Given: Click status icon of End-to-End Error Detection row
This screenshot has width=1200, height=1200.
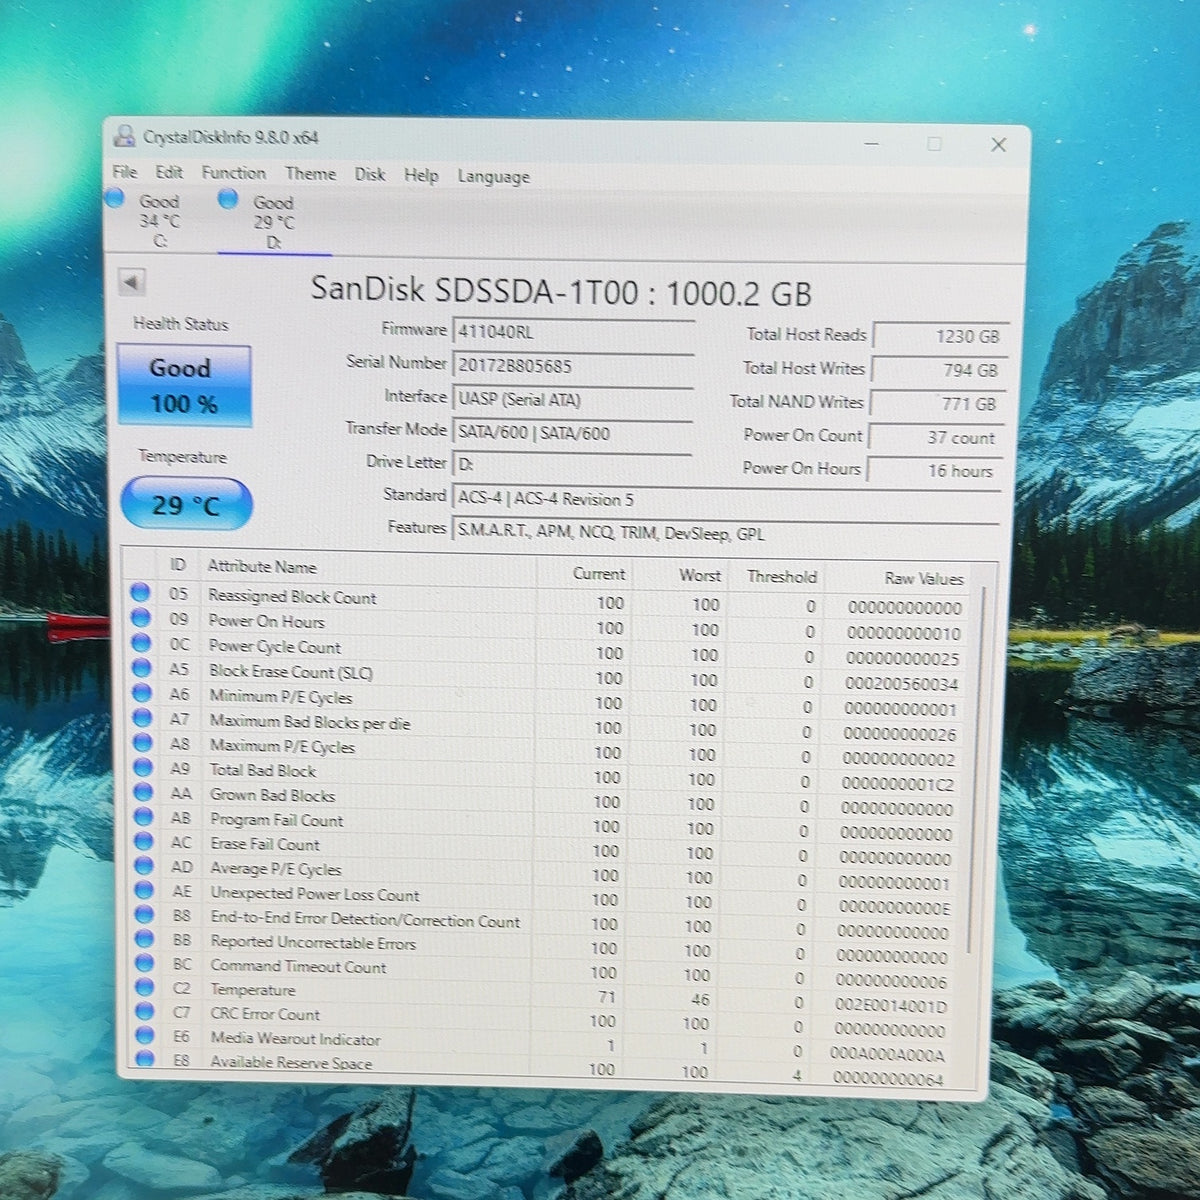Looking at the screenshot, I should pyautogui.click(x=144, y=914).
